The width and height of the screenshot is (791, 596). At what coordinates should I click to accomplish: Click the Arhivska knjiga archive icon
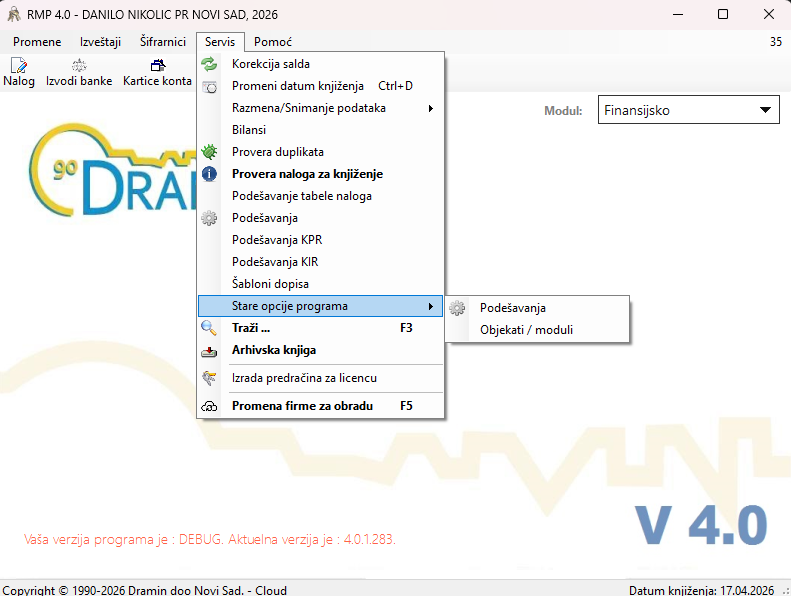209,351
